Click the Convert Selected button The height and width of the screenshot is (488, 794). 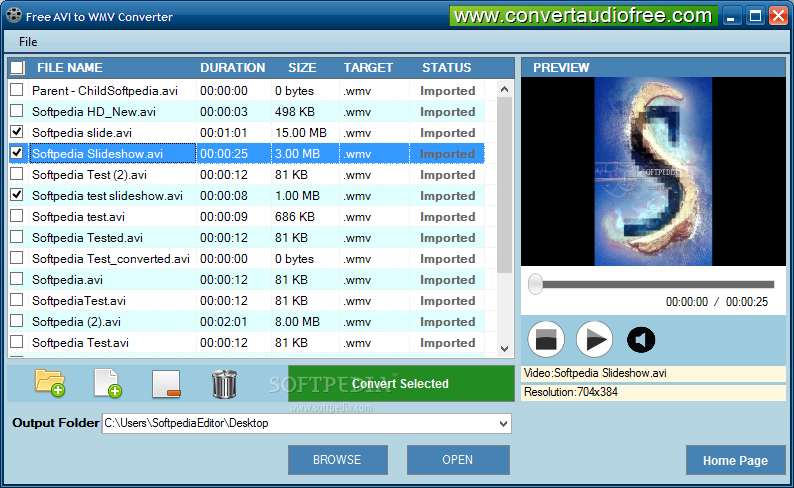[x=401, y=384]
